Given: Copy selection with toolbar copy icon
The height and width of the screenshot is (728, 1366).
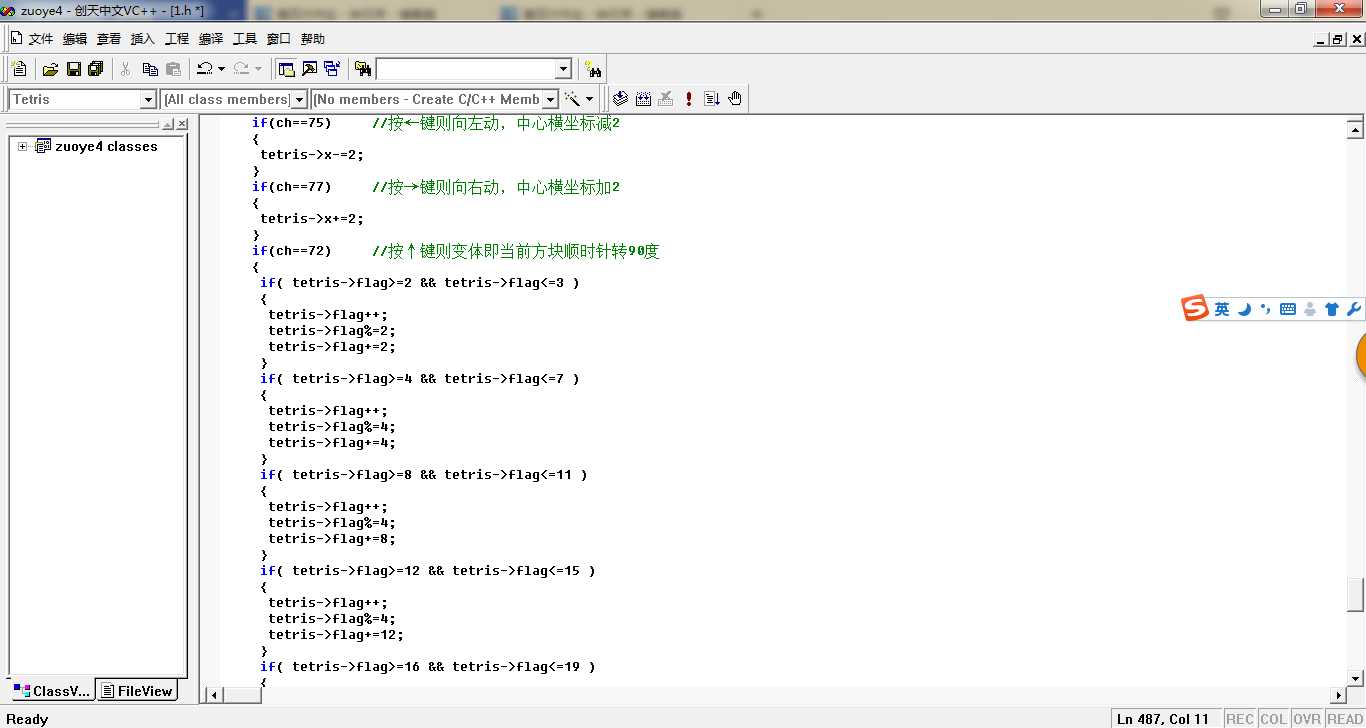Looking at the screenshot, I should 150,69.
